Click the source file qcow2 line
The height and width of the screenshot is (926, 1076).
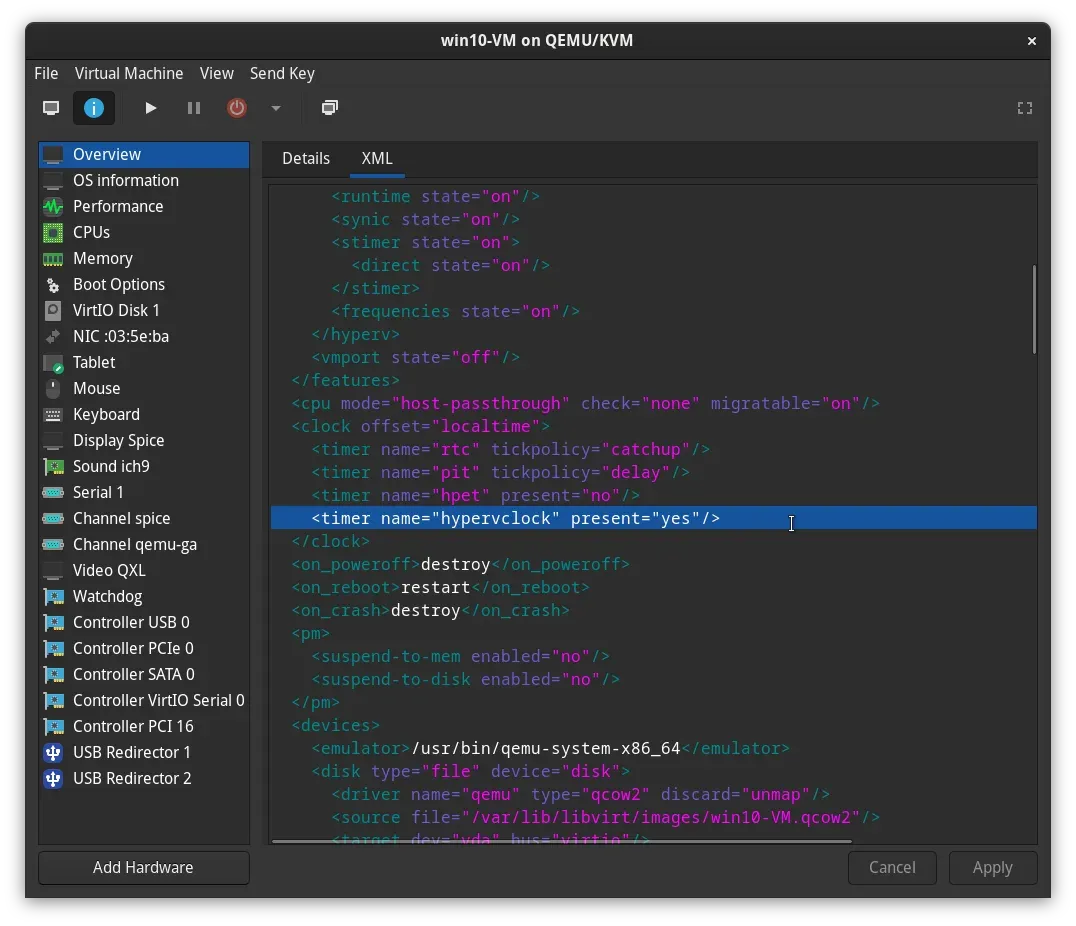tap(605, 818)
